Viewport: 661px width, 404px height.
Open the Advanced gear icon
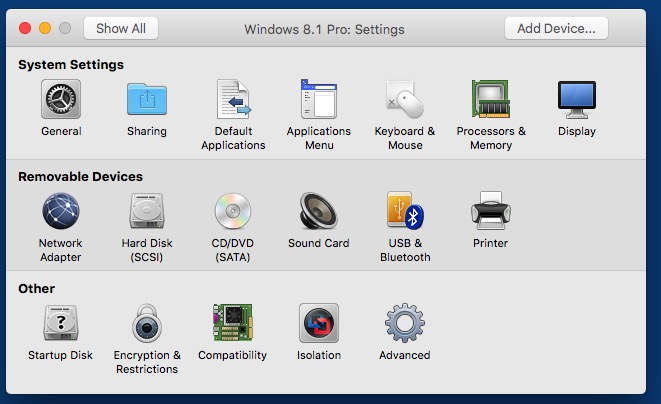point(405,323)
